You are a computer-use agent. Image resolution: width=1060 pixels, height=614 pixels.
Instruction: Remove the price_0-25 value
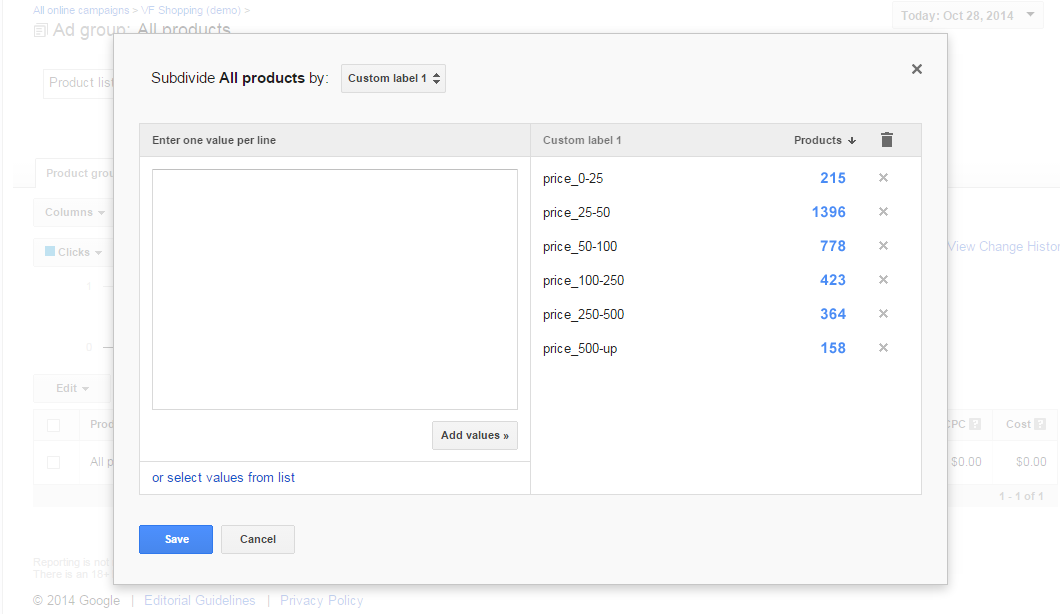(883, 178)
